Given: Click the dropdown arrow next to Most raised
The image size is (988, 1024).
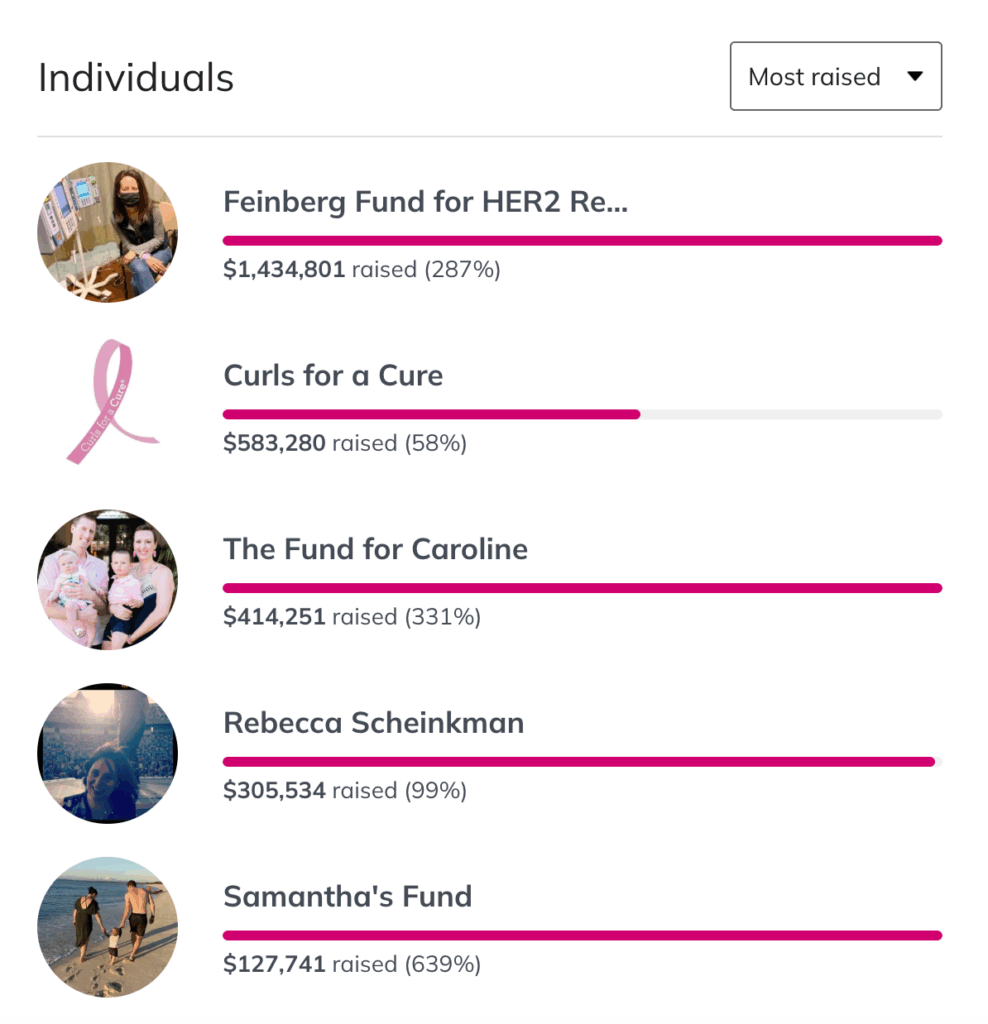Looking at the screenshot, I should tap(914, 77).
